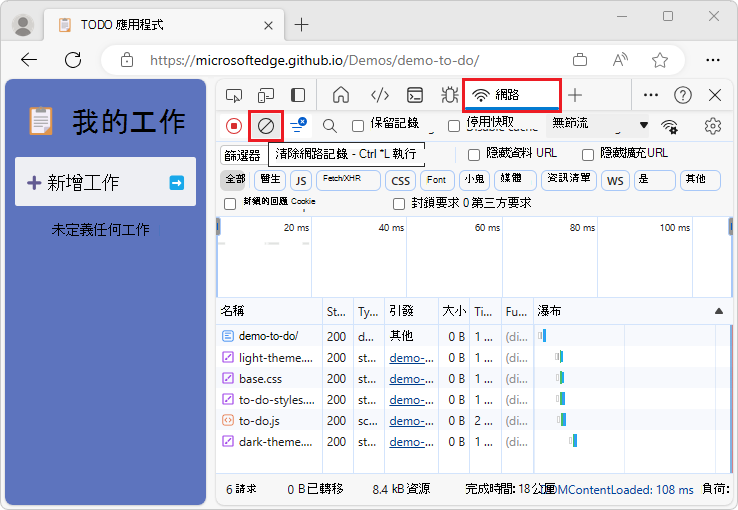Filter requests by 全部

[x=235, y=180]
